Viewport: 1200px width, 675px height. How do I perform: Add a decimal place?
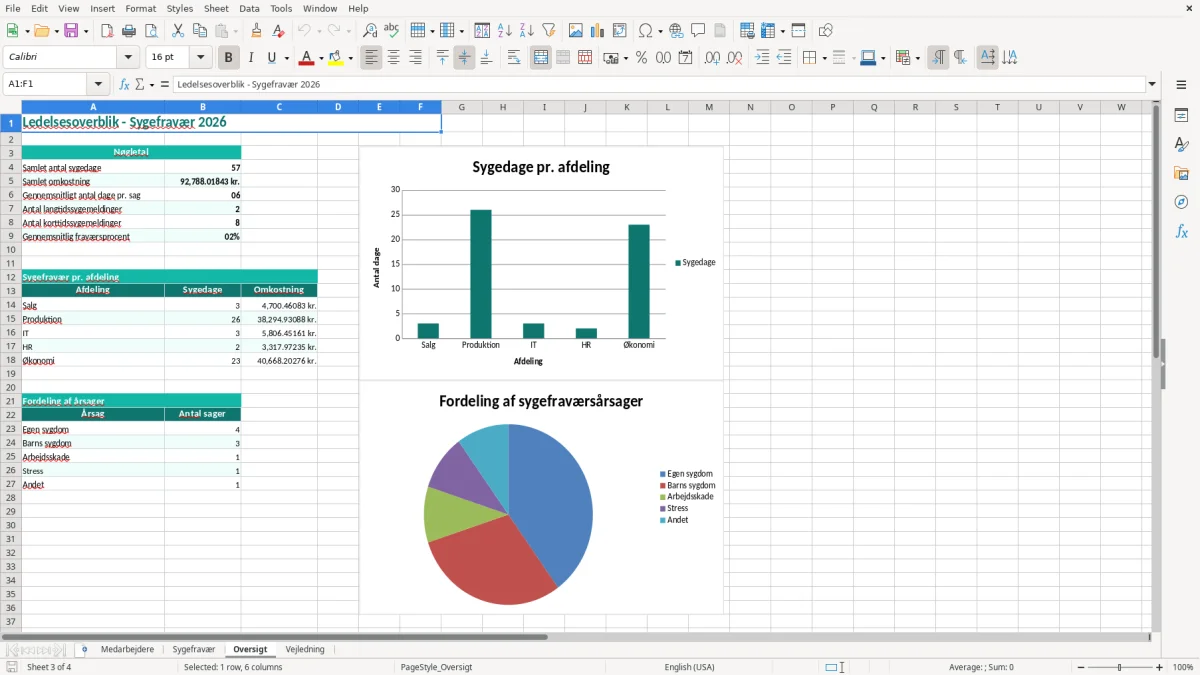coord(712,58)
